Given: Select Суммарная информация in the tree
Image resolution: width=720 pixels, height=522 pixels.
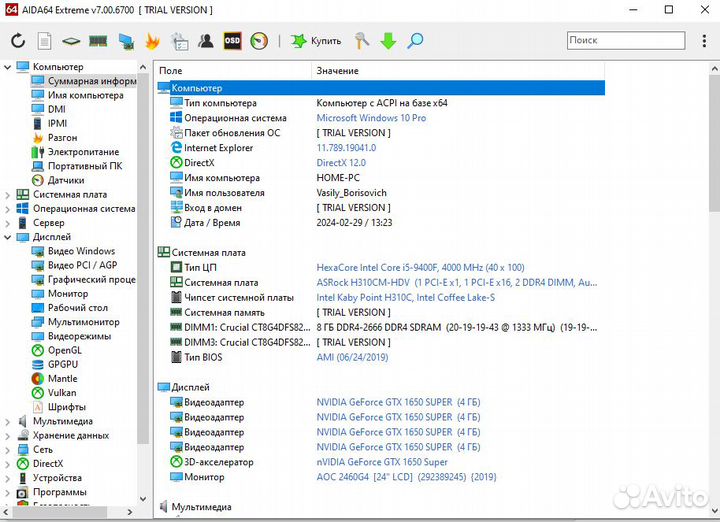Looking at the screenshot, I should coord(84,81).
